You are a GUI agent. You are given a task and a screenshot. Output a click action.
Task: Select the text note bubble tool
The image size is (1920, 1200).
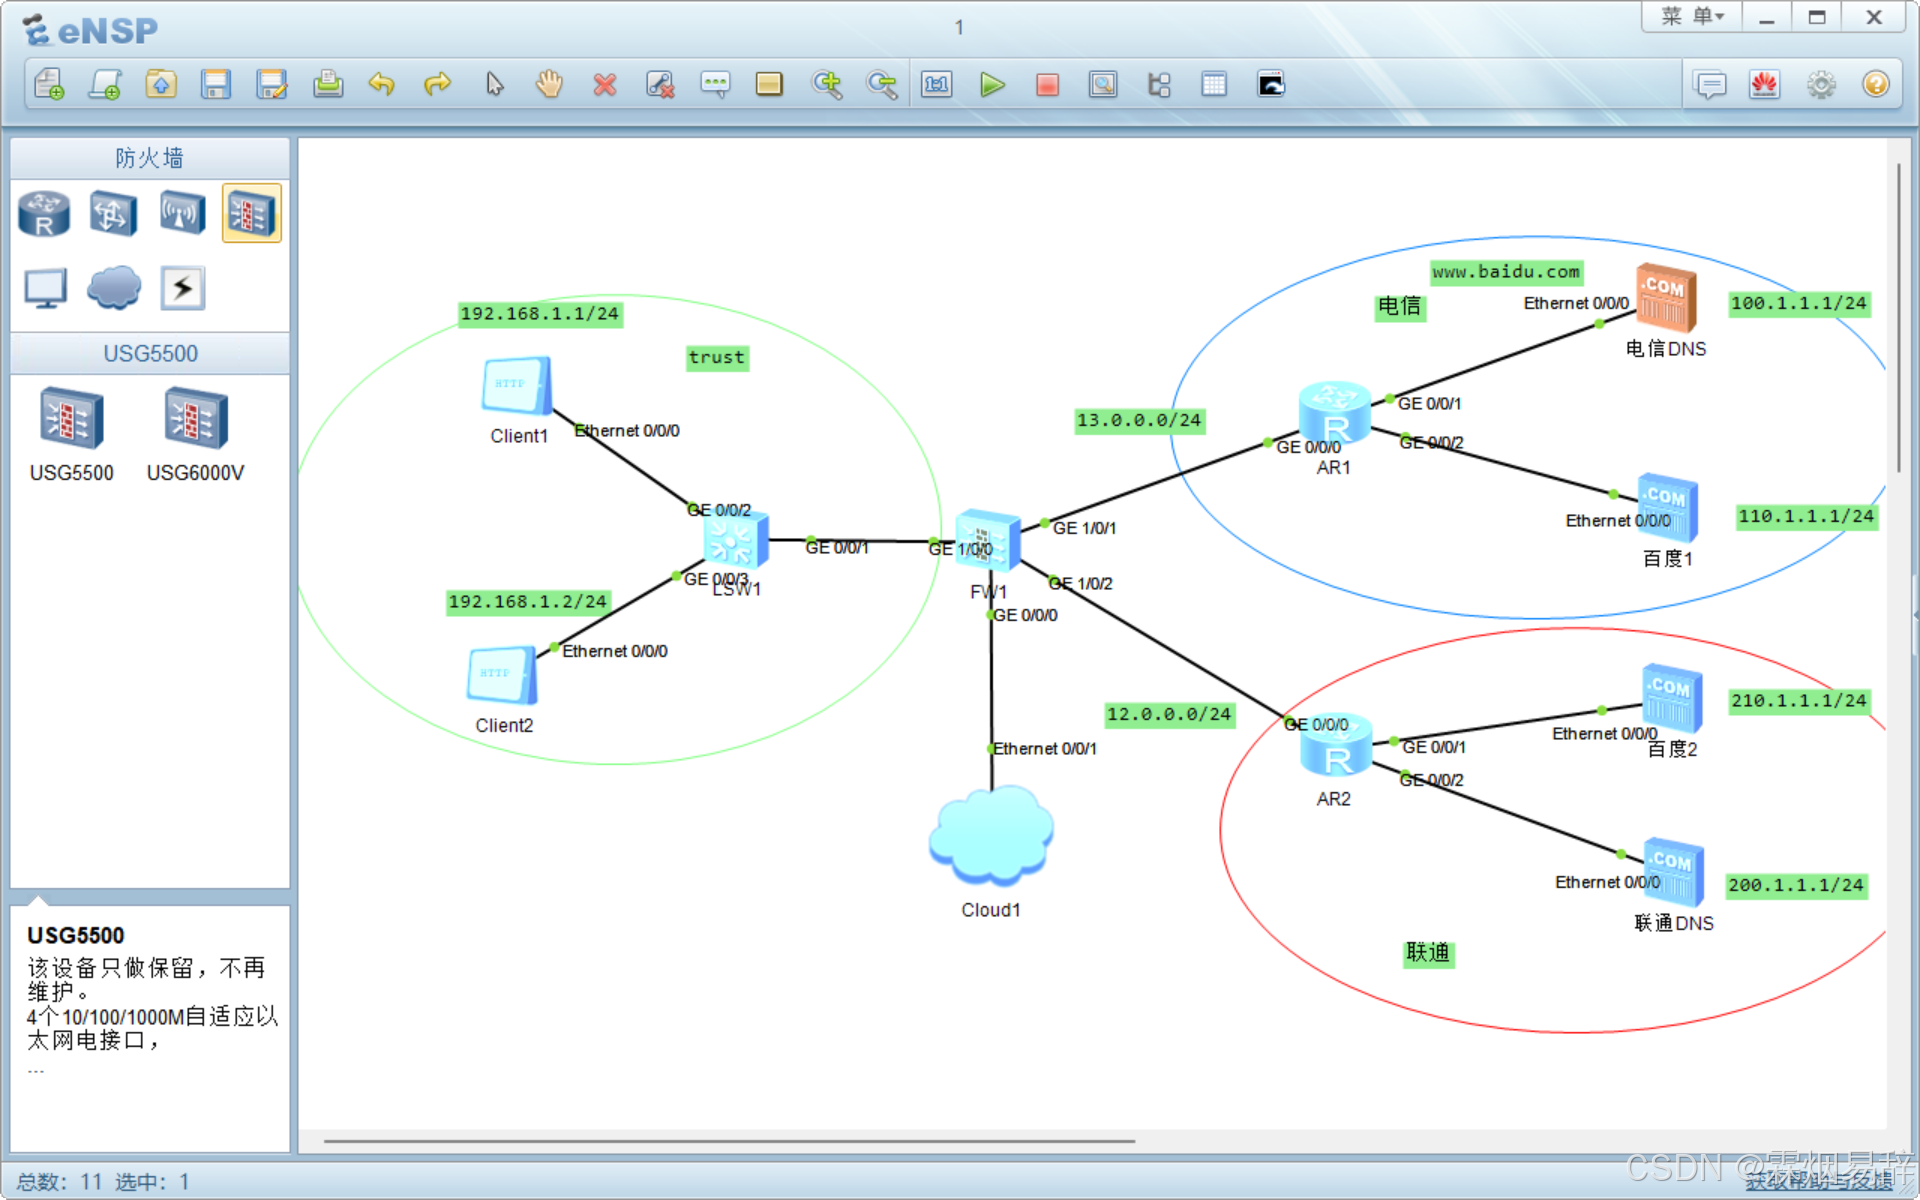click(x=715, y=85)
